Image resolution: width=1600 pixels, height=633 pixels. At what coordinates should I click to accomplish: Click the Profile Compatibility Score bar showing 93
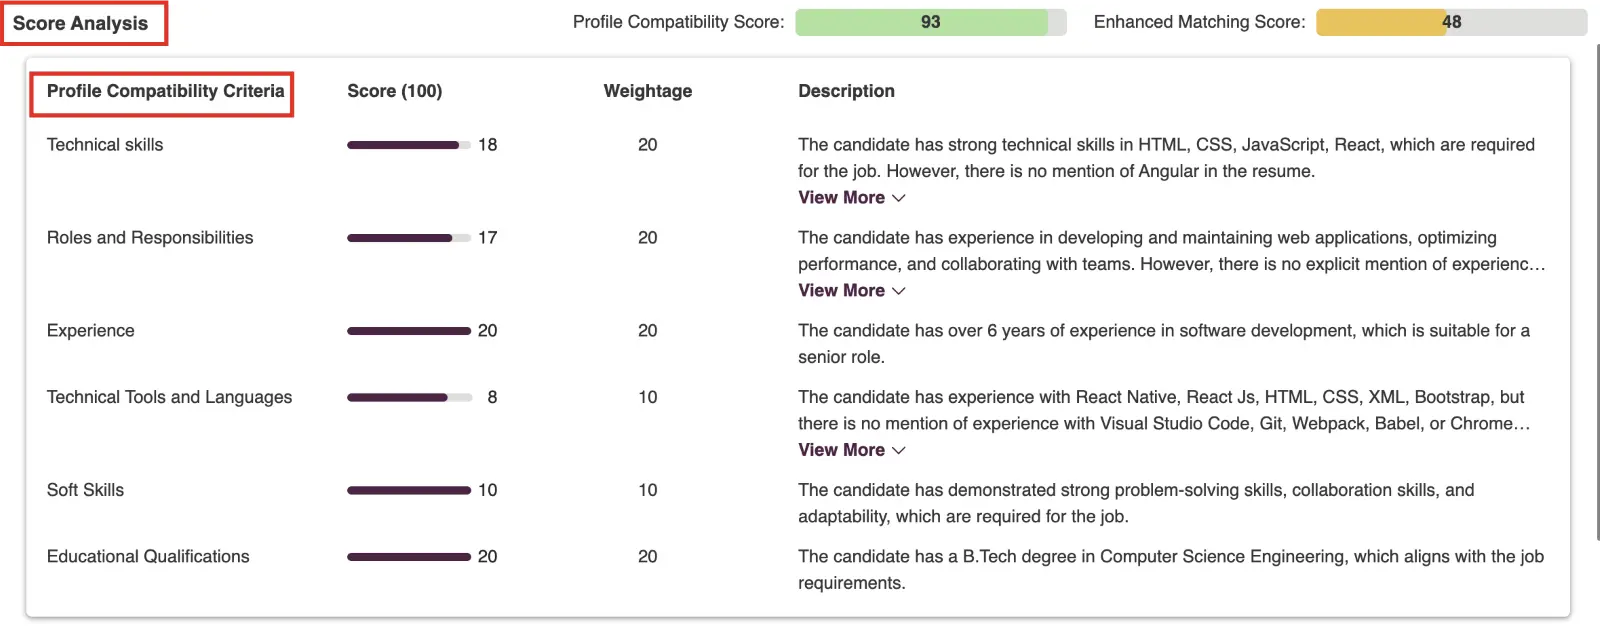tap(931, 22)
